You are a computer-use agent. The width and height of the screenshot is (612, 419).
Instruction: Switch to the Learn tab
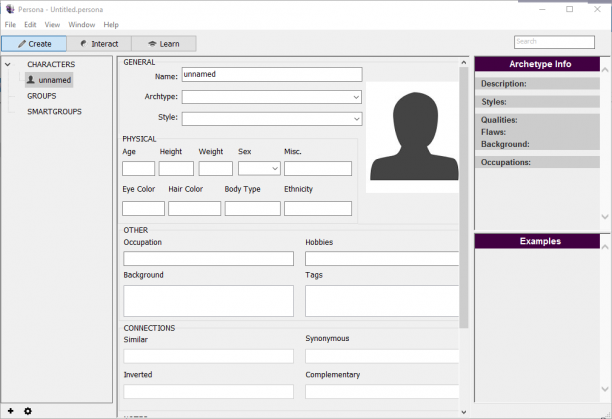(164, 44)
